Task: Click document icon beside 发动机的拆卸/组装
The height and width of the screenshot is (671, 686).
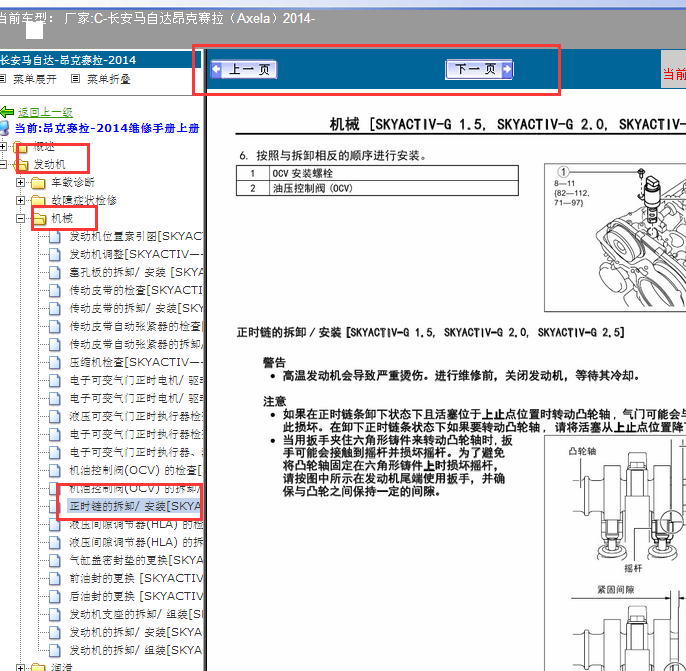Action: click(55, 650)
